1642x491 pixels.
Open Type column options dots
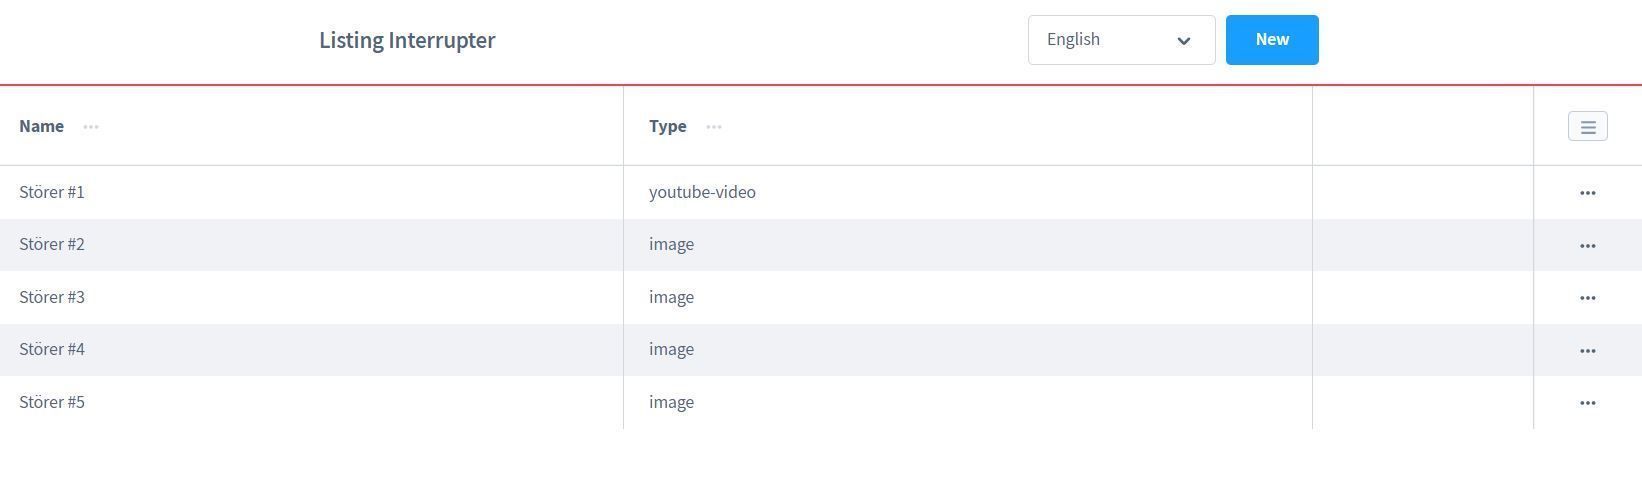pos(714,127)
